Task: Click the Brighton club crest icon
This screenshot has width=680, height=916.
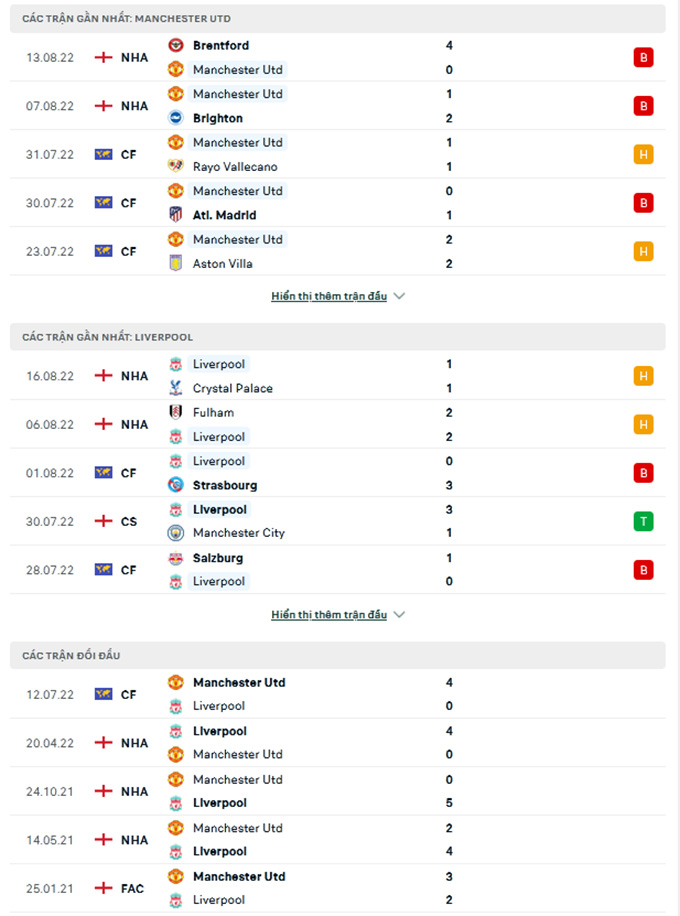Action: click(176, 118)
